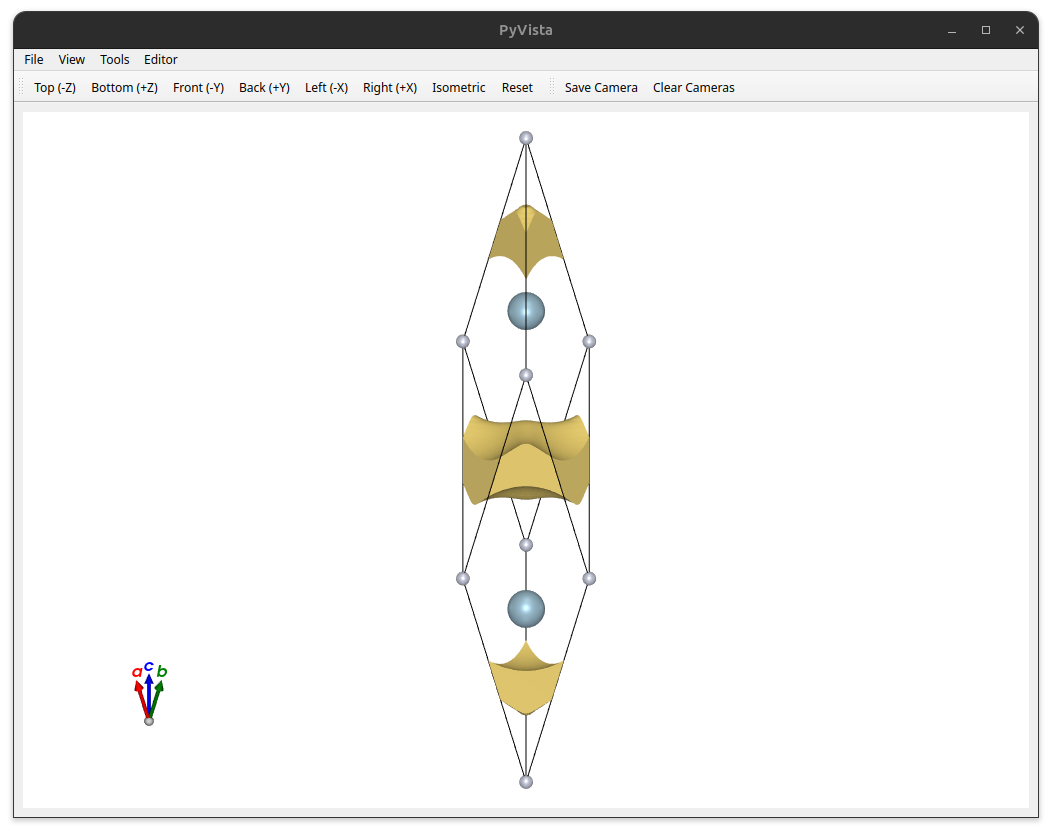The image size is (1052, 834).
Task: Click Clear Cameras in the toolbar
Action: (x=694, y=88)
